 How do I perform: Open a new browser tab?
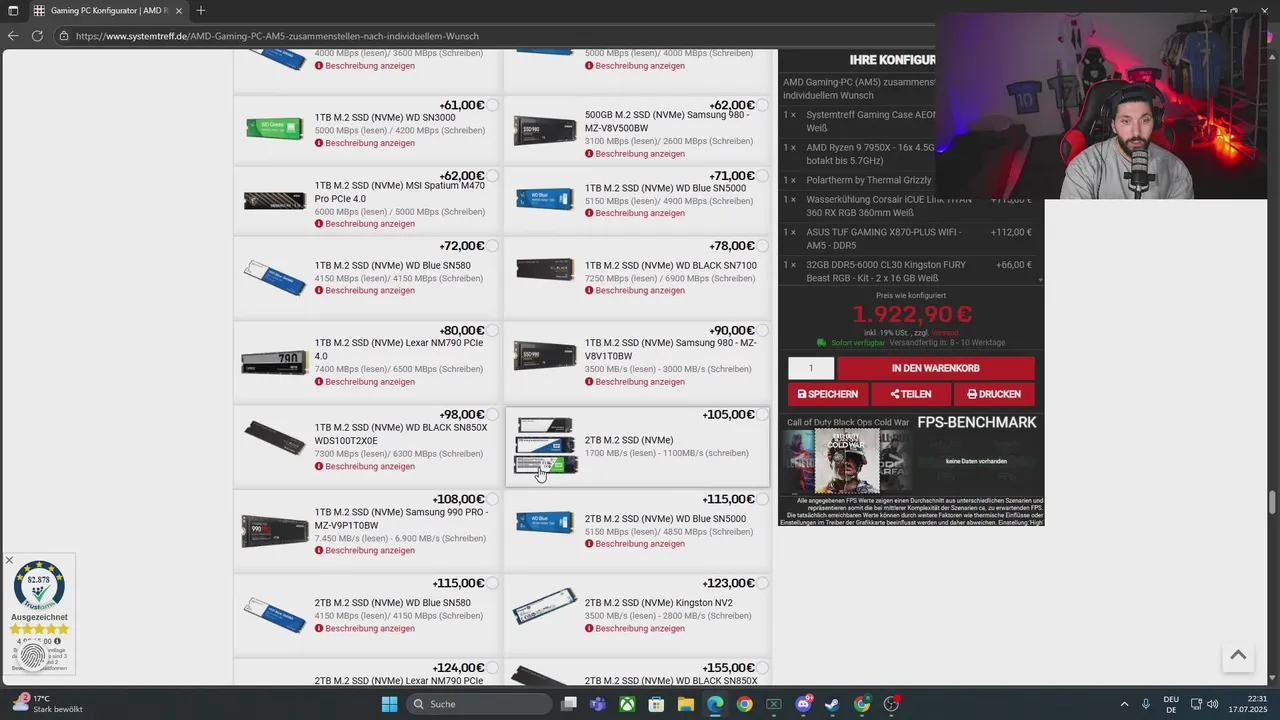click(201, 11)
